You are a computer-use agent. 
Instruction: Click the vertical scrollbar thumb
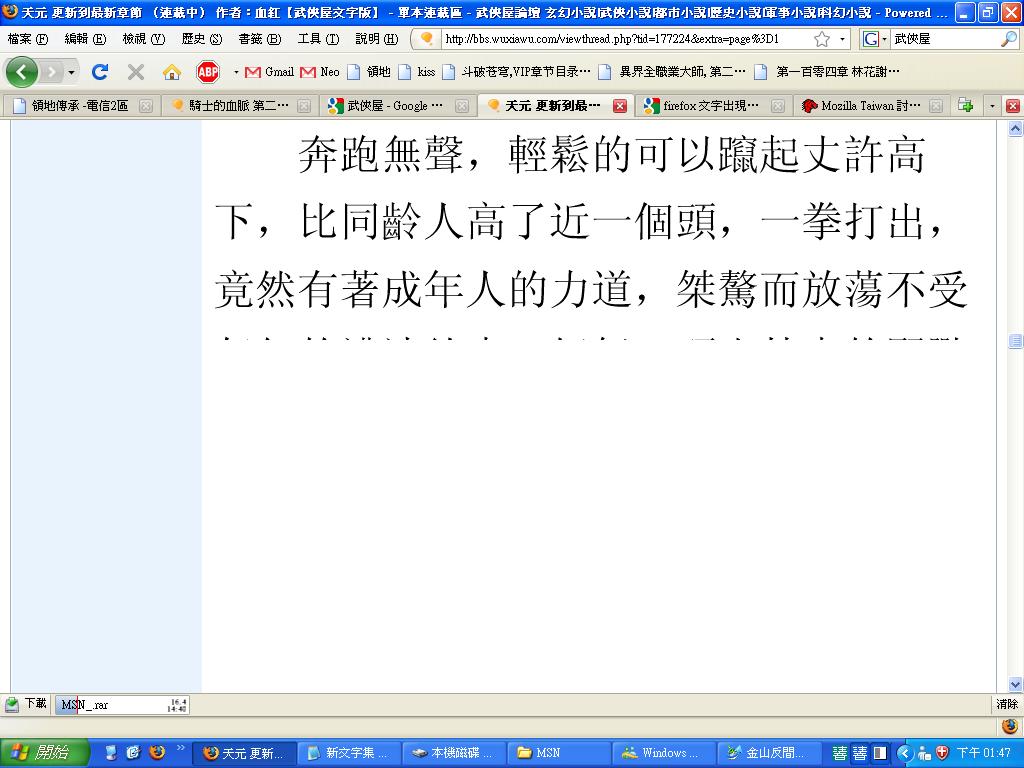pyautogui.click(x=1015, y=340)
